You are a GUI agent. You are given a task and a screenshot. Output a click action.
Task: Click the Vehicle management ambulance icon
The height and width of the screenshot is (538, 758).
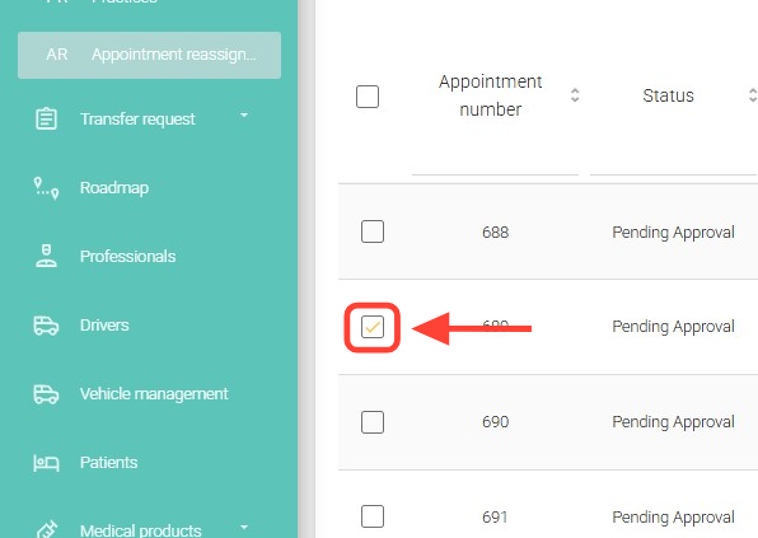tap(46, 394)
